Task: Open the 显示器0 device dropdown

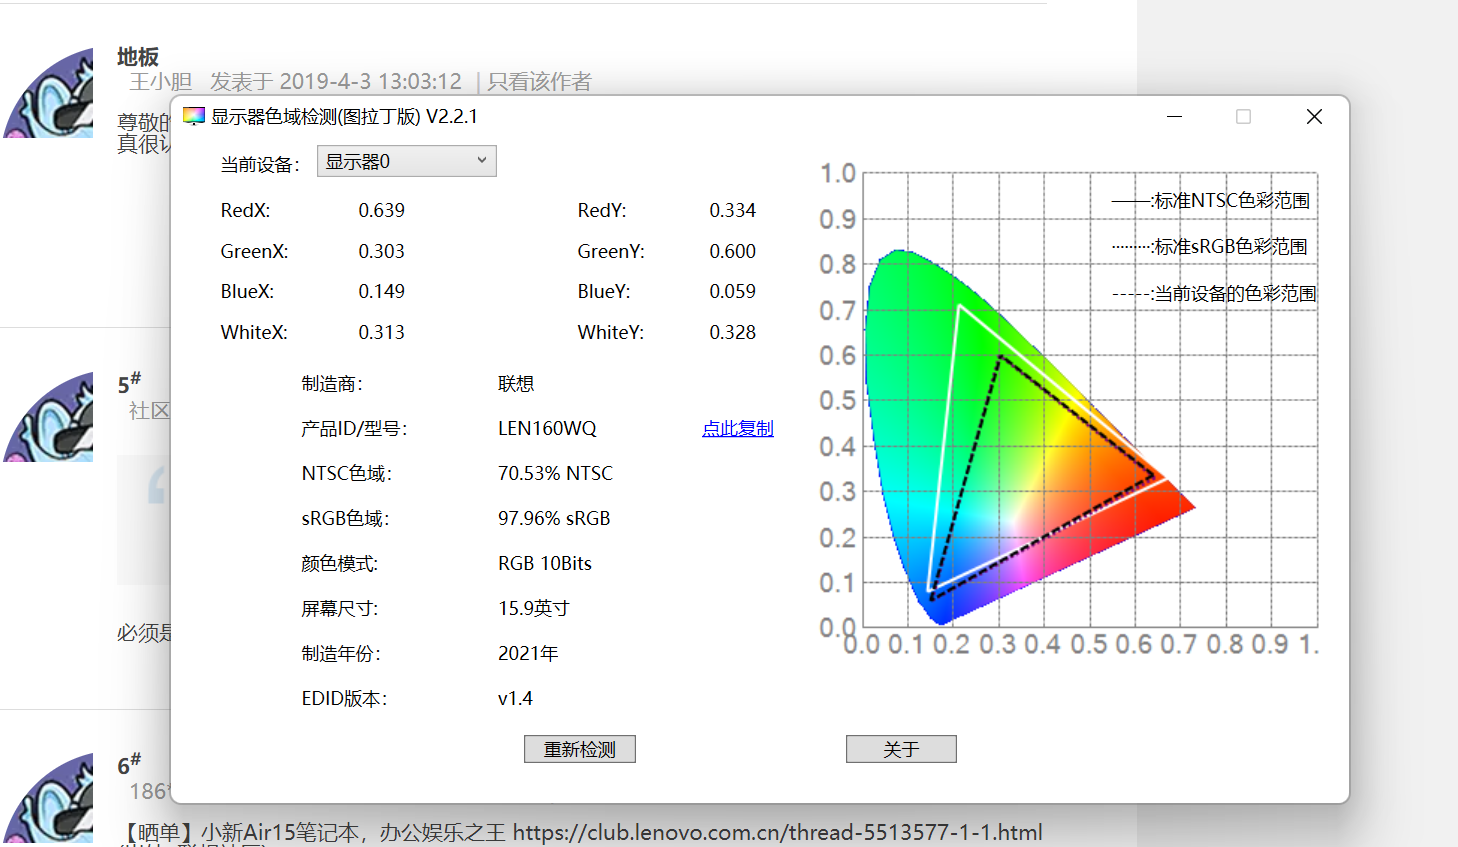Action: pos(406,161)
